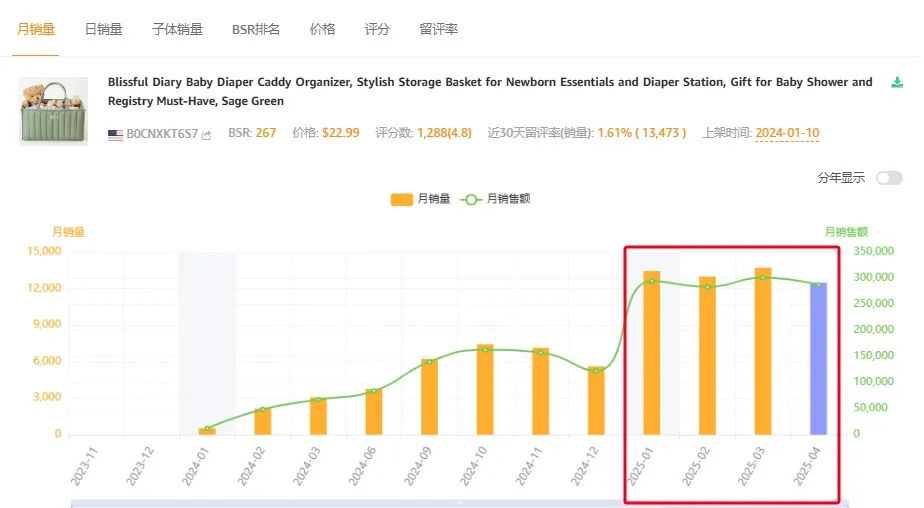The width and height of the screenshot is (924, 508).
Task: Toggle the 分年显示 switch
Action: click(889, 178)
